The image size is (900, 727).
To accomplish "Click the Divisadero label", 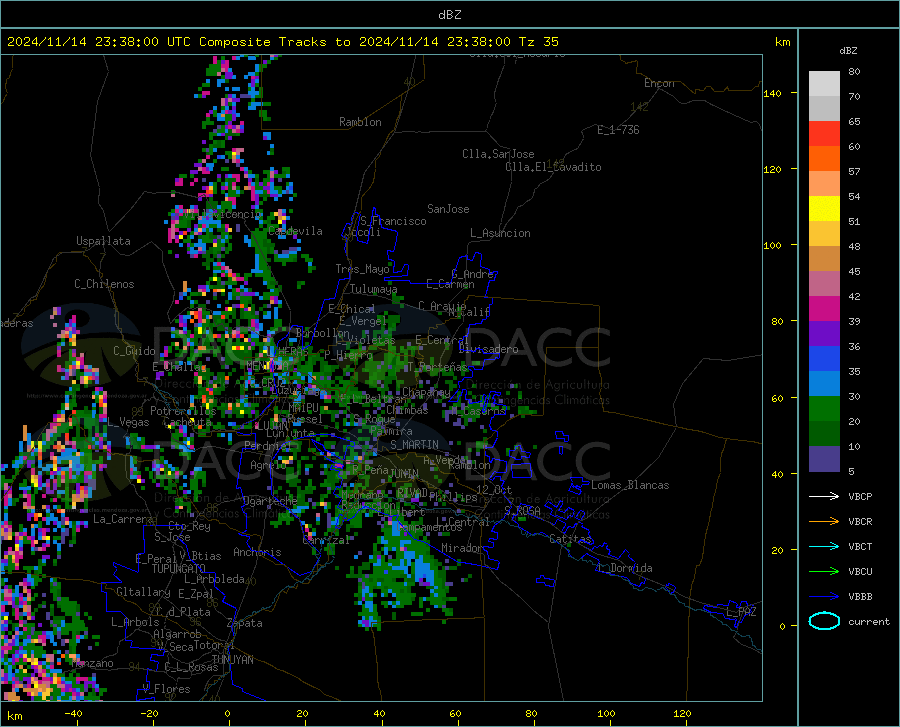I will 488,349.
